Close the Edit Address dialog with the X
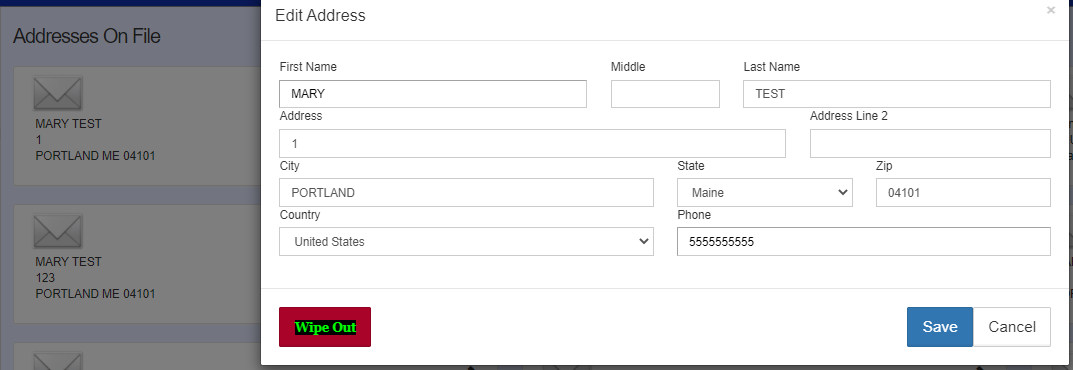Viewport: 1073px width, 370px height. point(1050,10)
